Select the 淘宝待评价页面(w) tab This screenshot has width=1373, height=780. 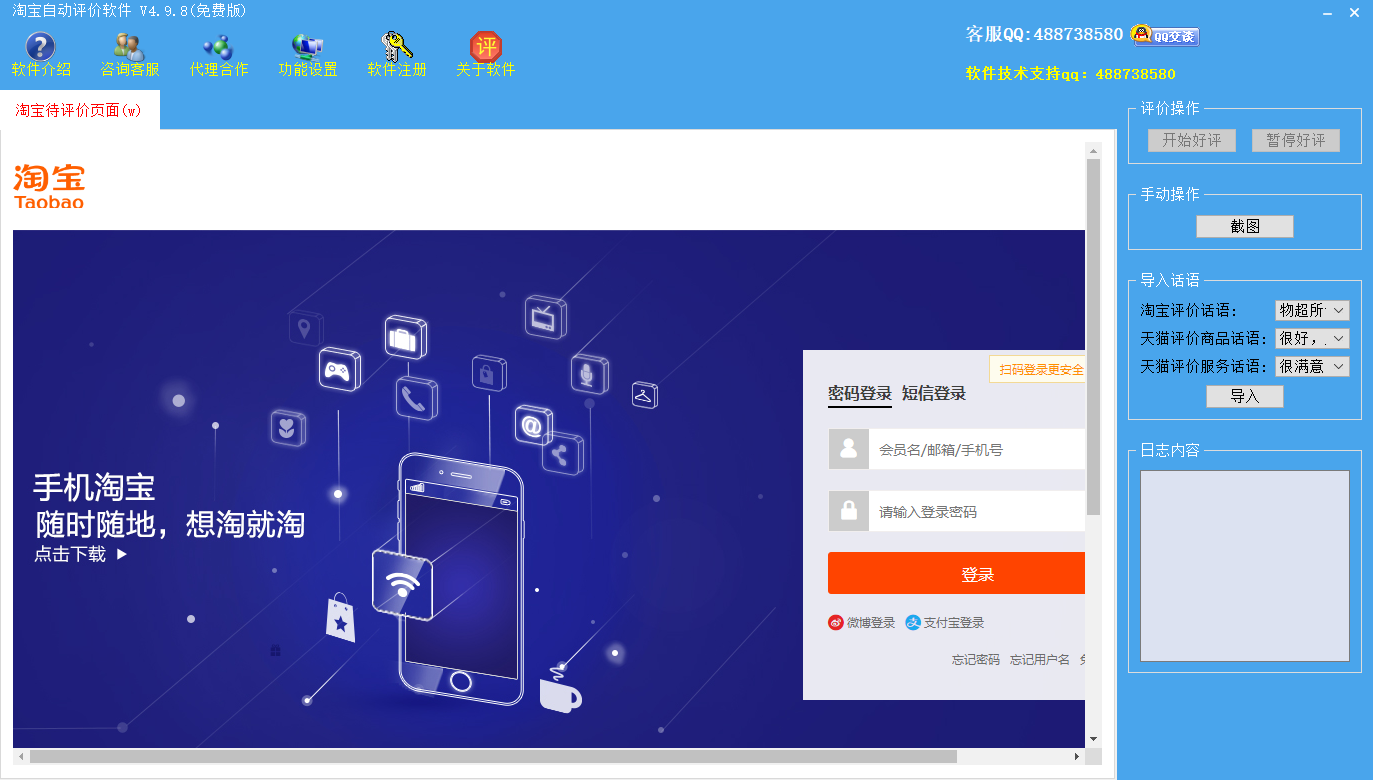click(79, 110)
